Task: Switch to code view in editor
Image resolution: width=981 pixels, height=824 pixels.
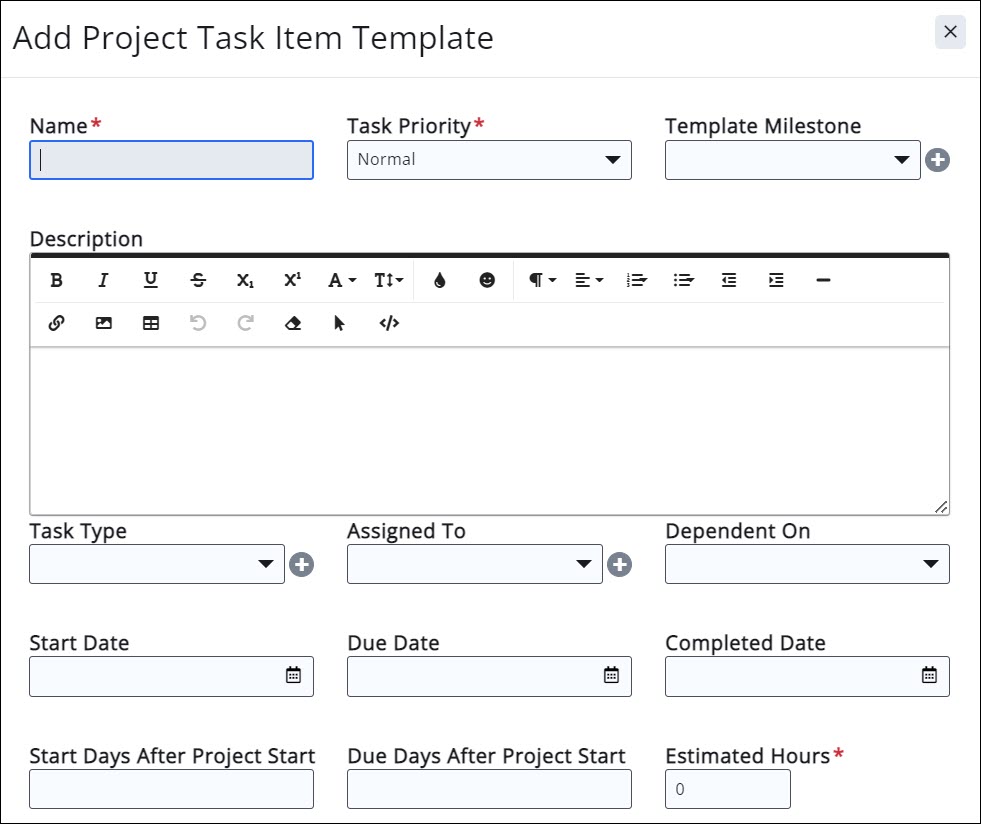Action: (389, 324)
